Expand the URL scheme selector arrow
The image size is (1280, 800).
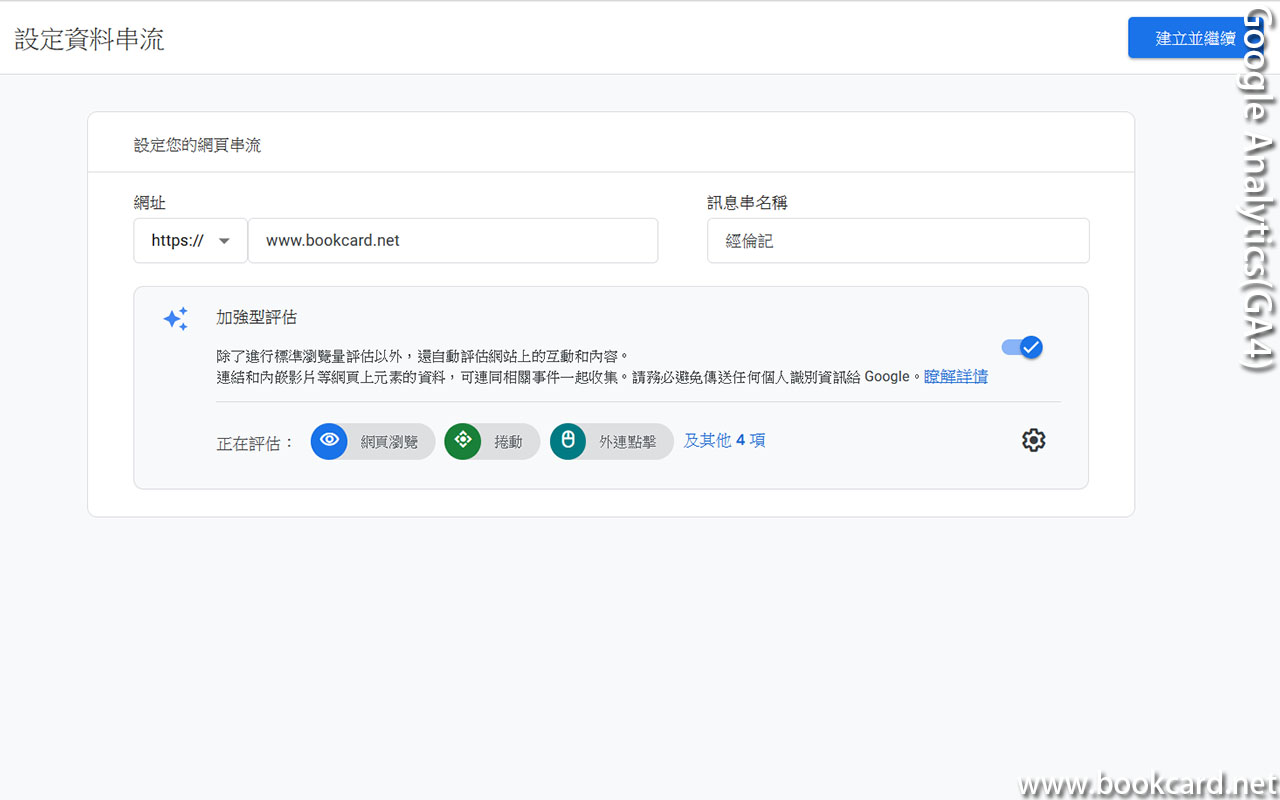point(224,240)
